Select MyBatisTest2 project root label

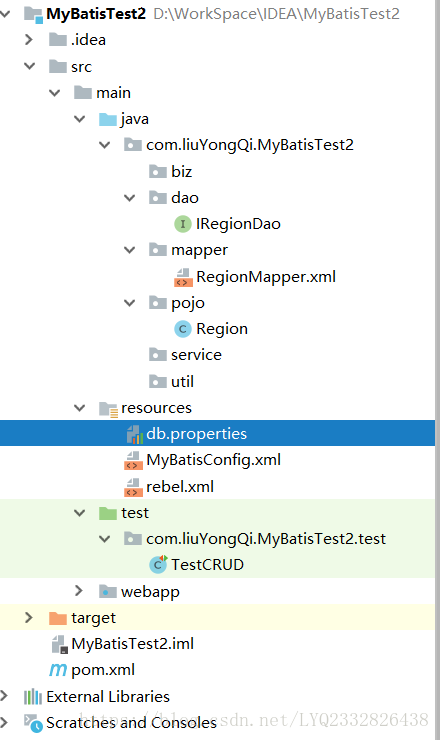click(x=96, y=14)
